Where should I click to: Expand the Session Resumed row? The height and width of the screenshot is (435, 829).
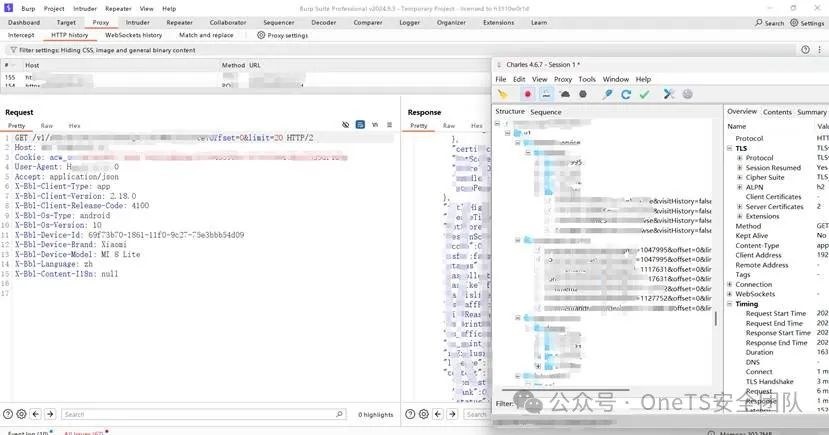click(740, 168)
